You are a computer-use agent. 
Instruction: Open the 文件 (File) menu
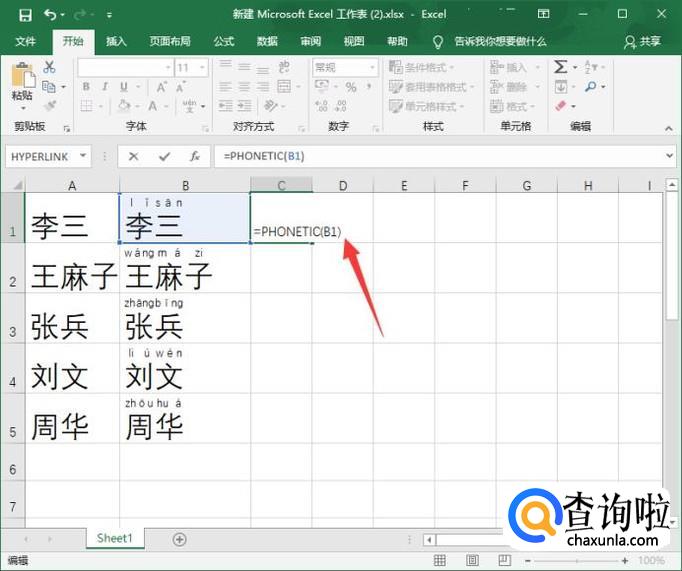point(26,41)
